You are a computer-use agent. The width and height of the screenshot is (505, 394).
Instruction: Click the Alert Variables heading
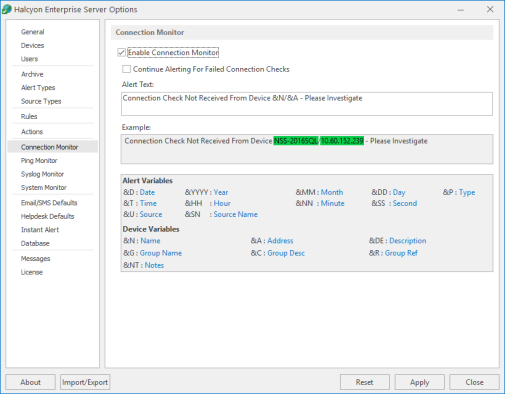tap(147, 181)
